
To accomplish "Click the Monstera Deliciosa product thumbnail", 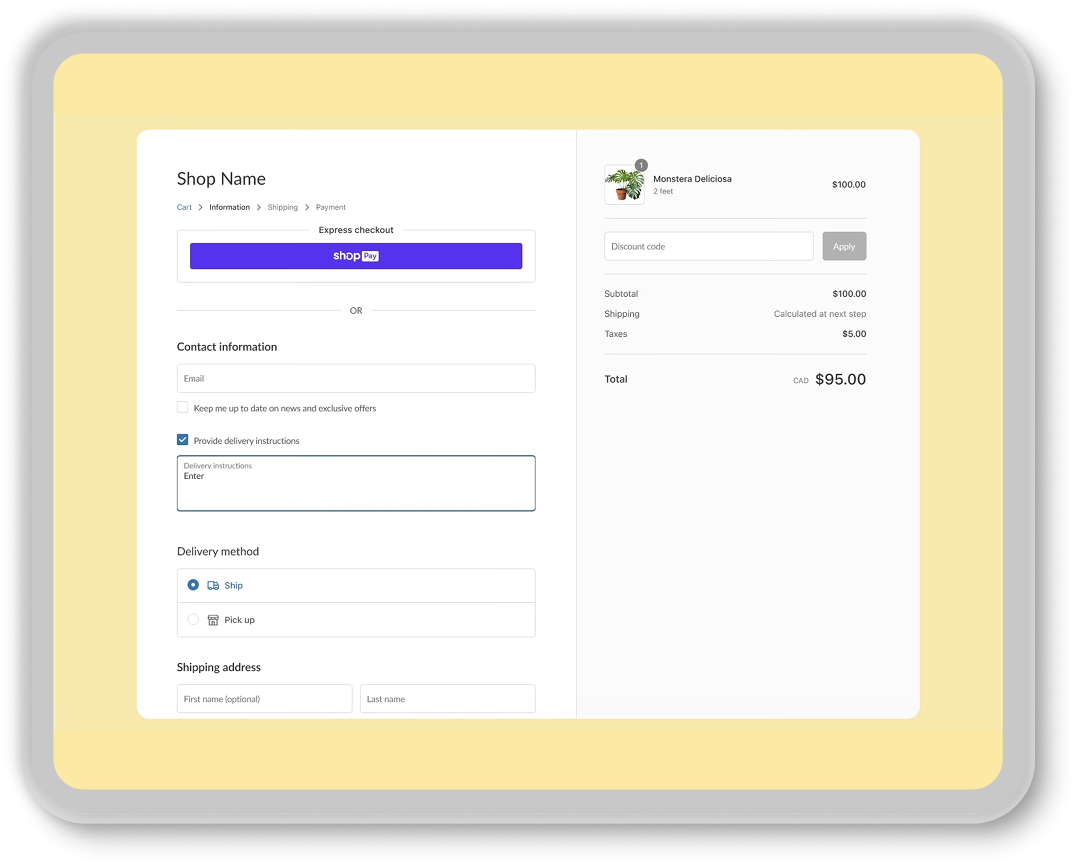I will point(624,186).
